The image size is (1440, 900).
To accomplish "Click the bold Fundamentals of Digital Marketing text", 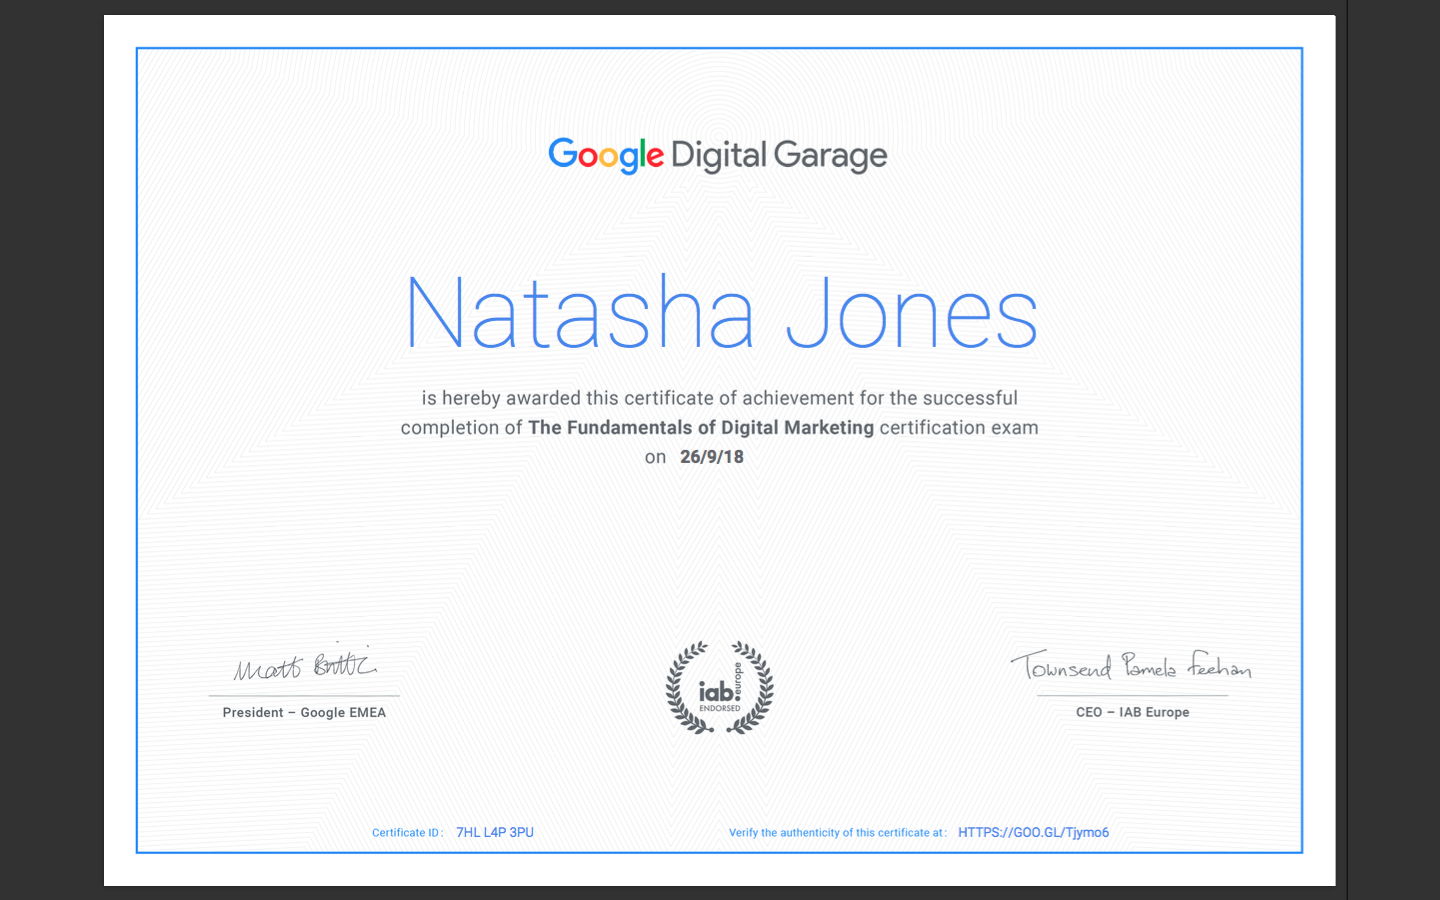I will [x=701, y=427].
